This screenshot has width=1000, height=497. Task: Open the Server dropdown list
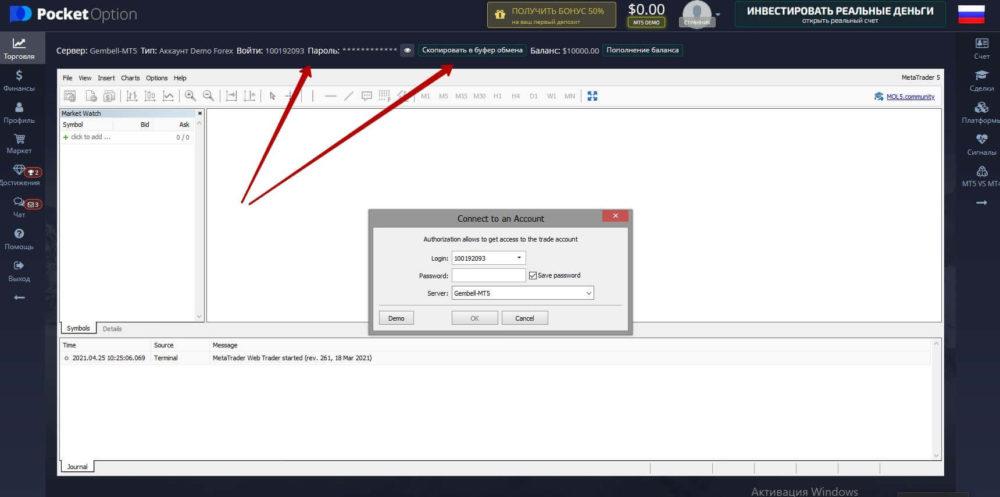[x=588, y=293]
